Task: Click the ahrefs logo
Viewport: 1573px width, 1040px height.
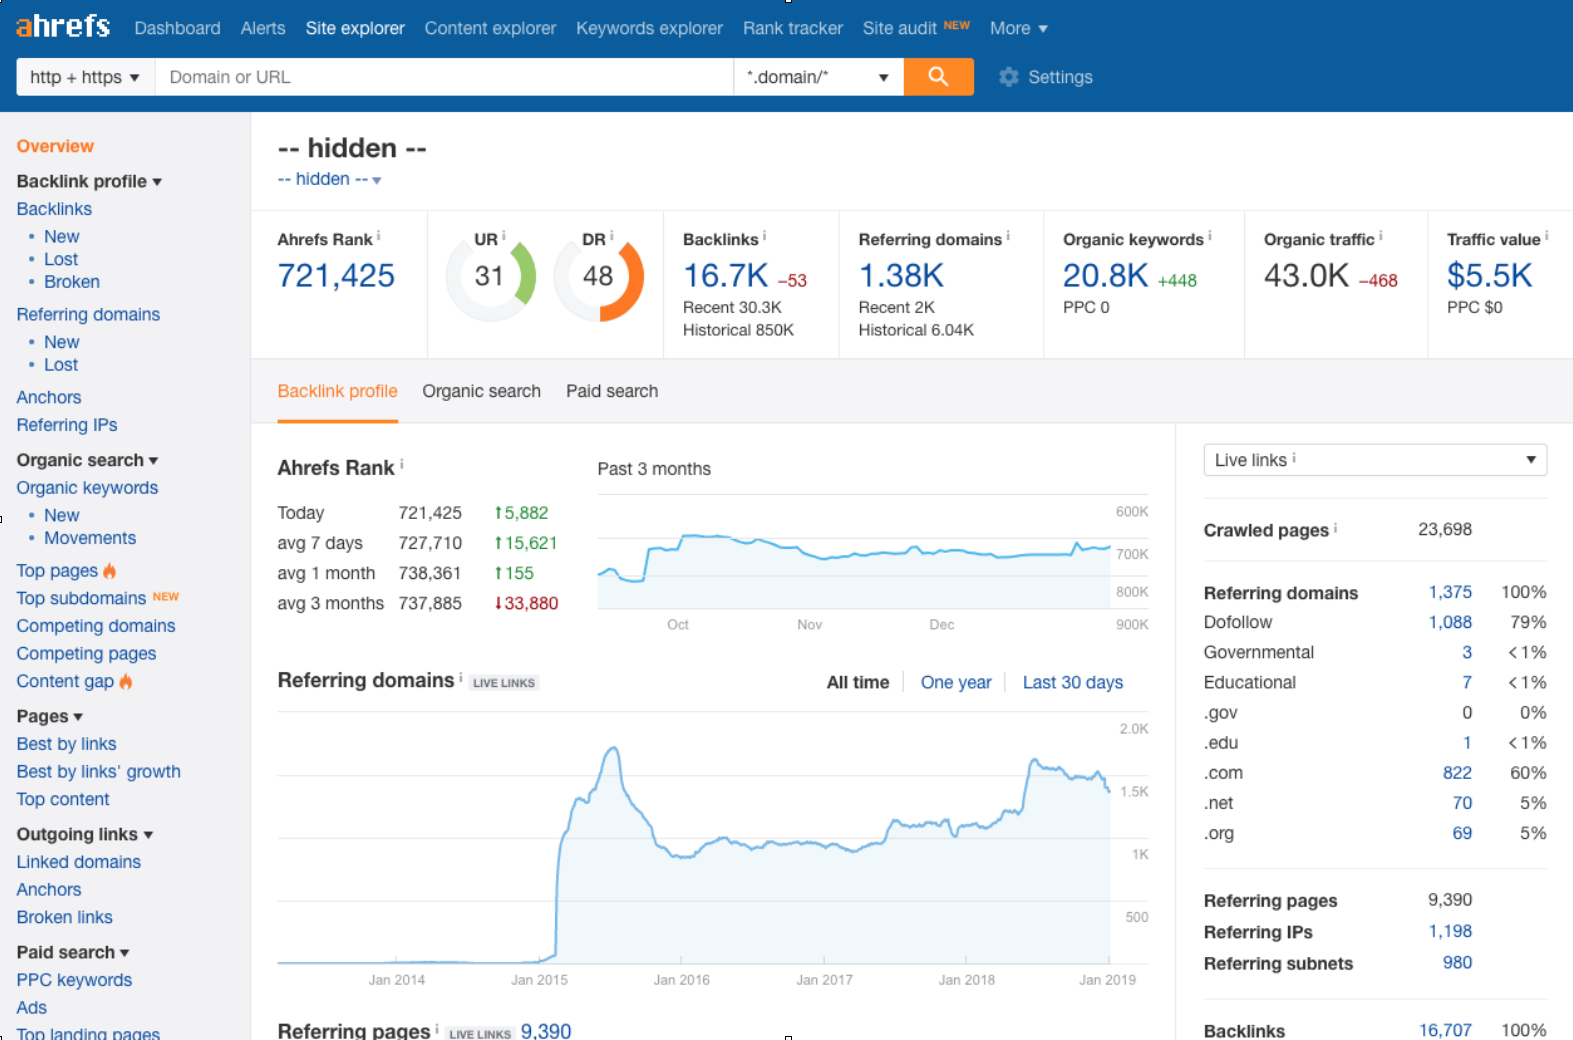Action: (x=63, y=27)
